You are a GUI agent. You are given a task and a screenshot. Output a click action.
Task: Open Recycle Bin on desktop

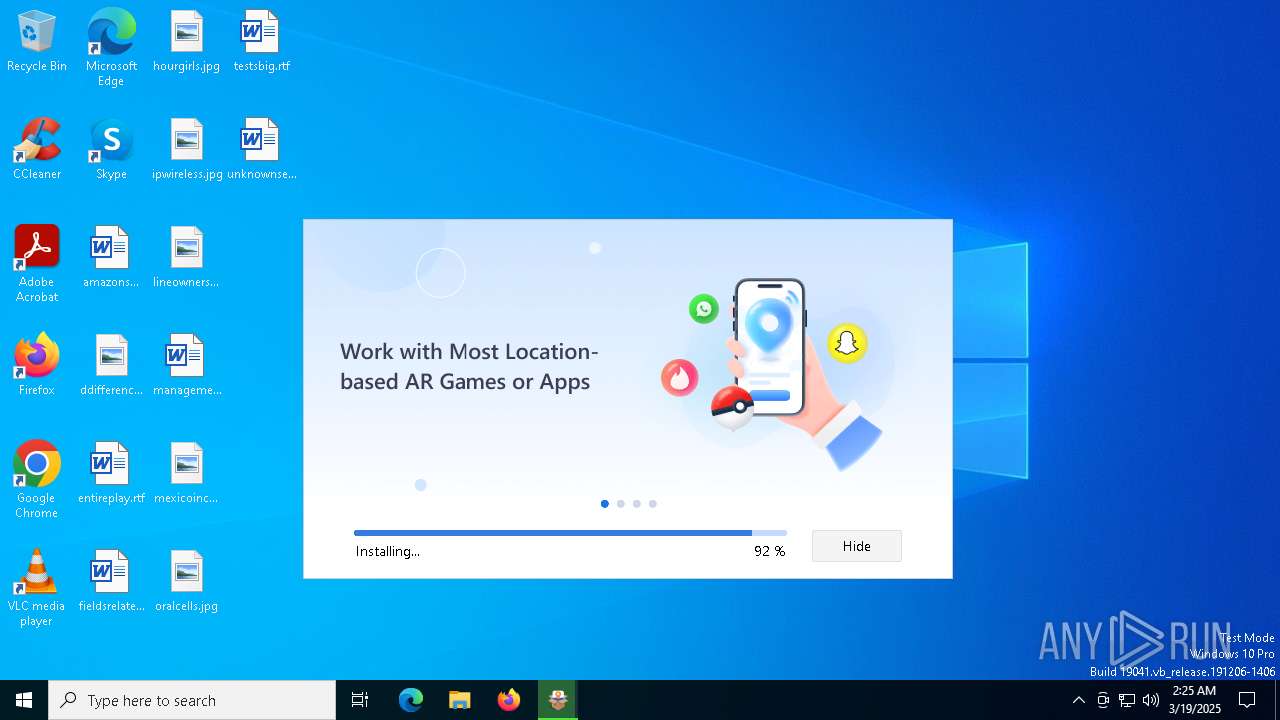tap(37, 42)
